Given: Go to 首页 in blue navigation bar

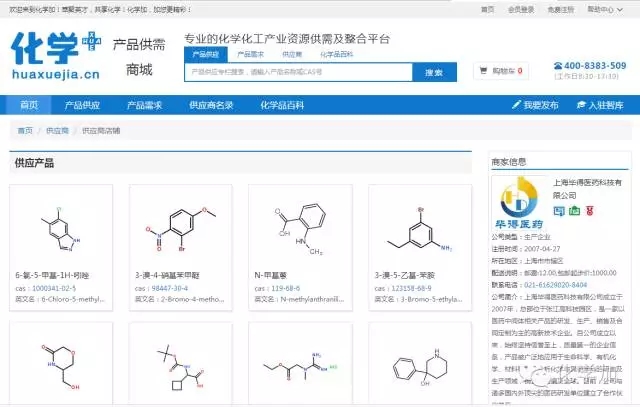Looking at the screenshot, I should [x=29, y=105].
